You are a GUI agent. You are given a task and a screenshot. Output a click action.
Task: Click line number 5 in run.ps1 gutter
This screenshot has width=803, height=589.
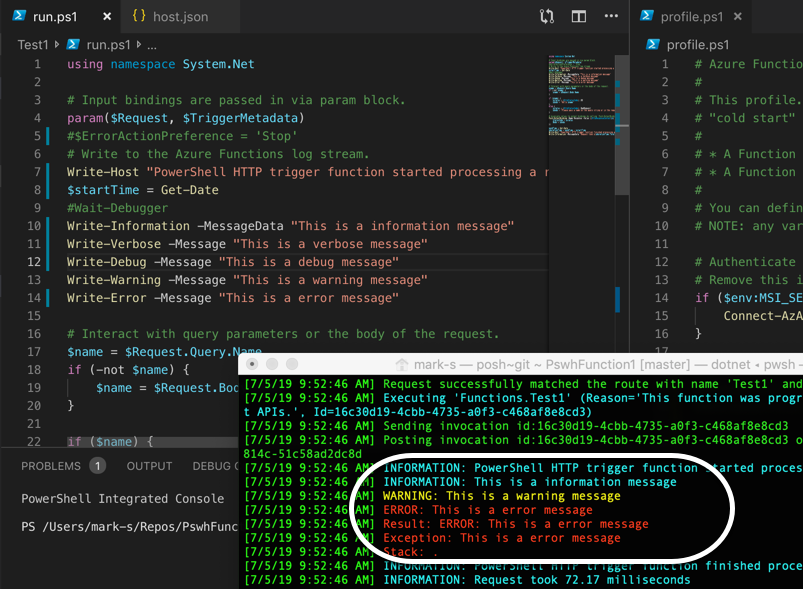pyautogui.click(x=37, y=136)
